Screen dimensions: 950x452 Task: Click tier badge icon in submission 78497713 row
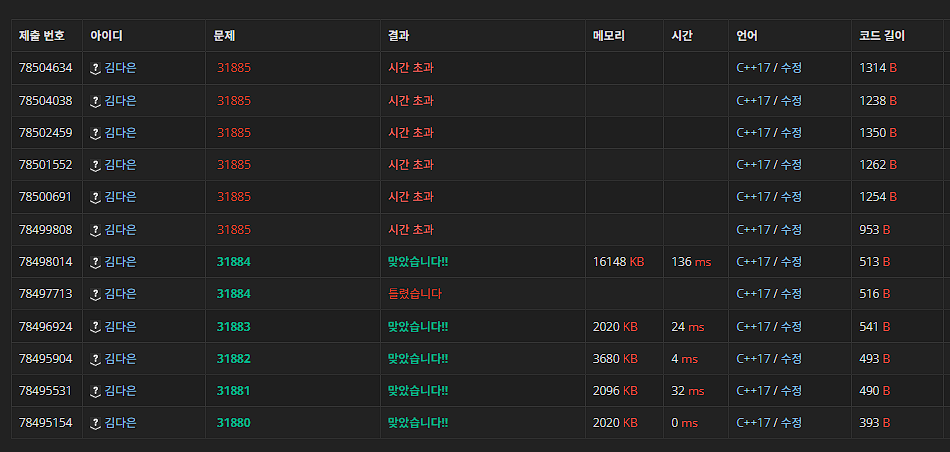click(95, 294)
